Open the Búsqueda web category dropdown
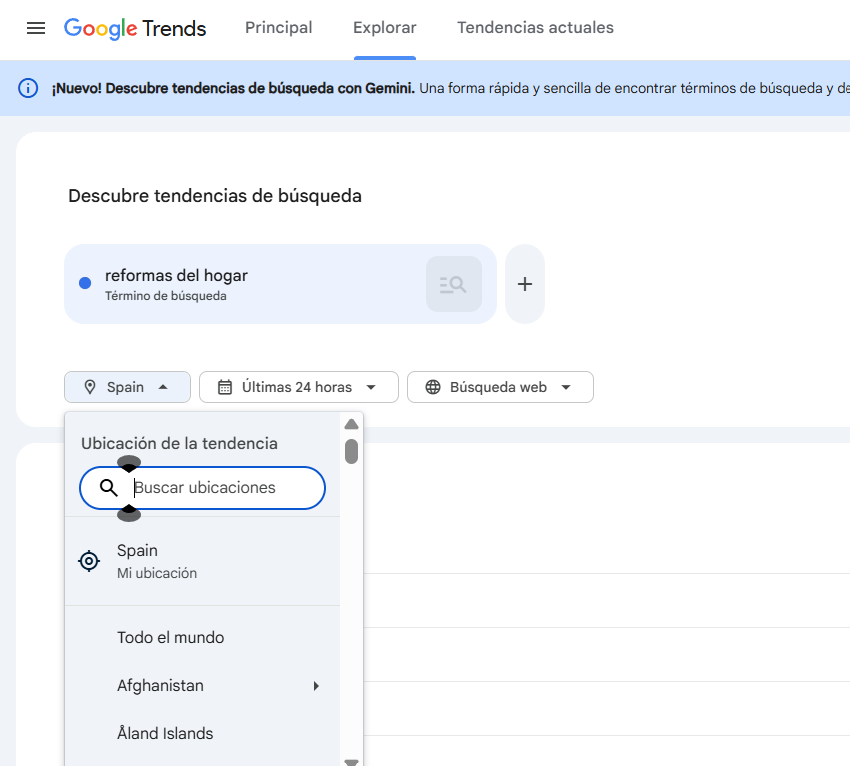This screenshot has height=766, width=850. point(500,387)
